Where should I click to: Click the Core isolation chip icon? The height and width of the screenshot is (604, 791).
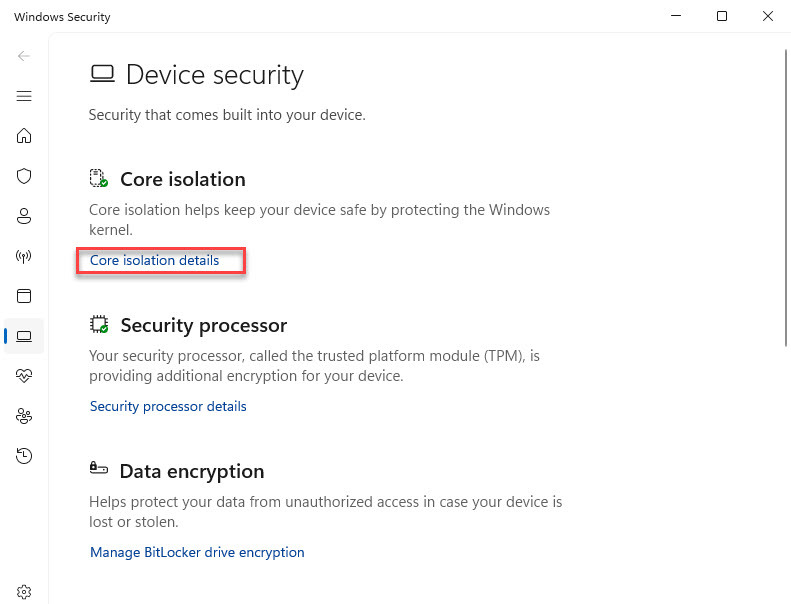click(98, 179)
